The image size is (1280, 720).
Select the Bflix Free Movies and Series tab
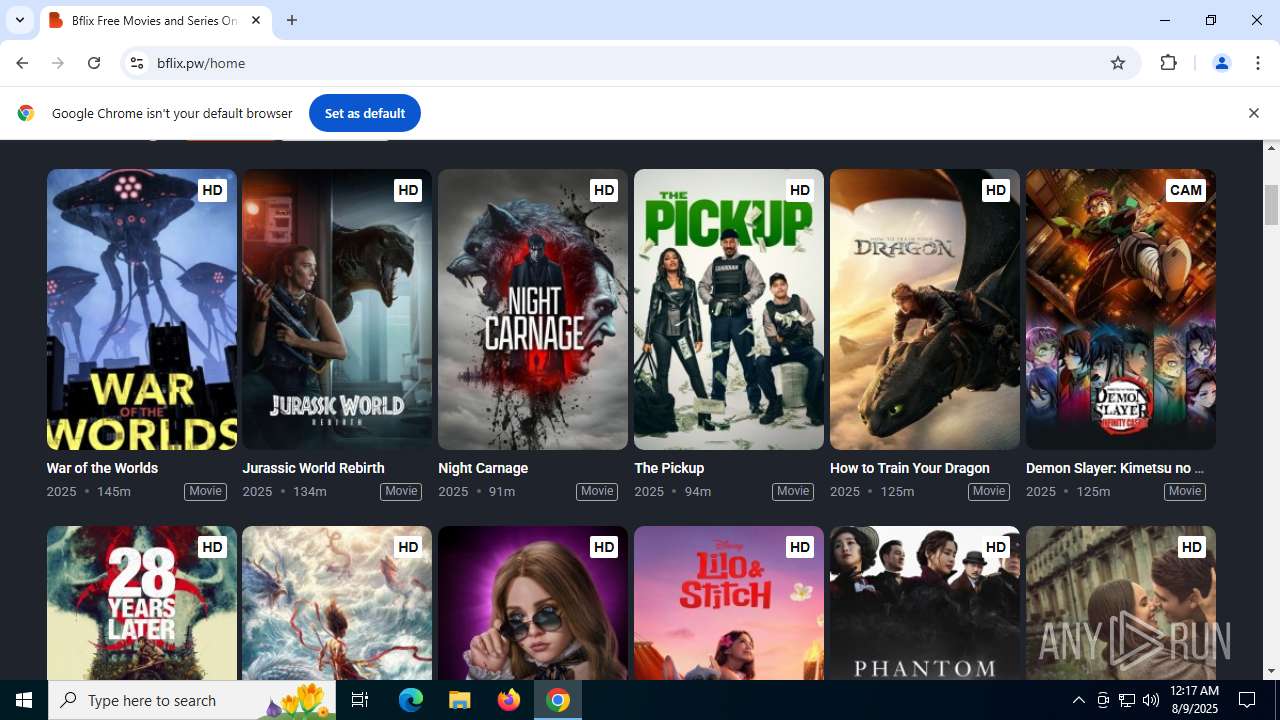pyautogui.click(x=155, y=20)
